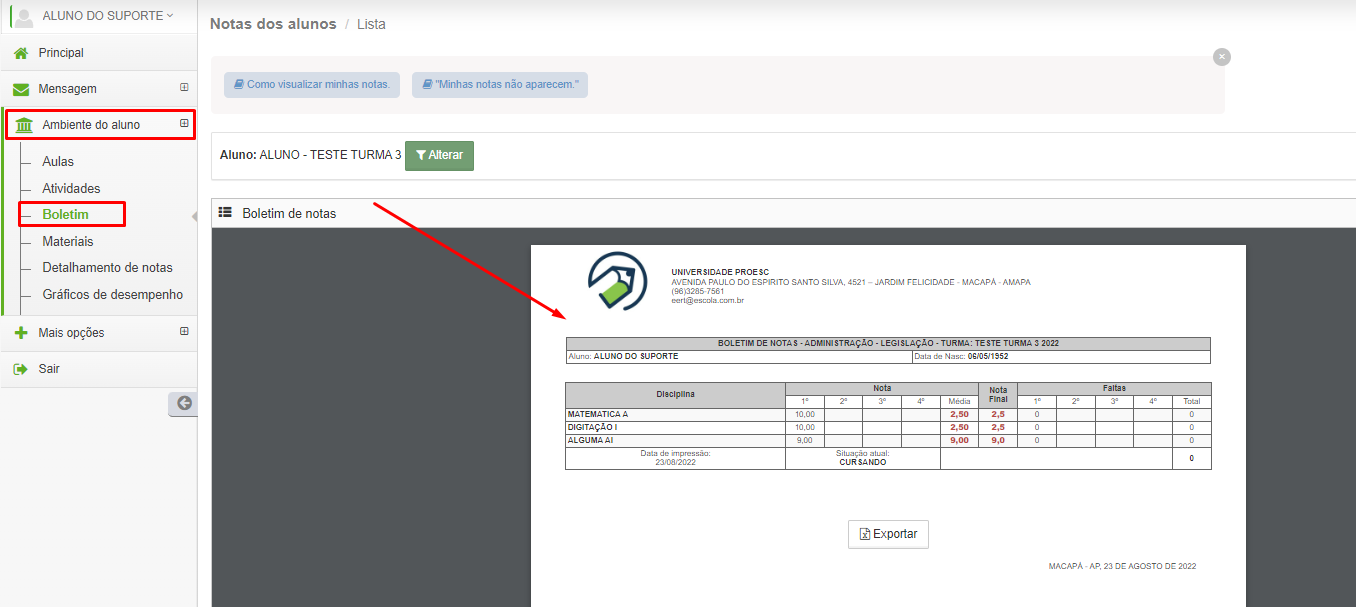Click the Data de Nasc 06/05/1952 cell
Image resolution: width=1356 pixels, height=607 pixels.
(x=1061, y=356)
